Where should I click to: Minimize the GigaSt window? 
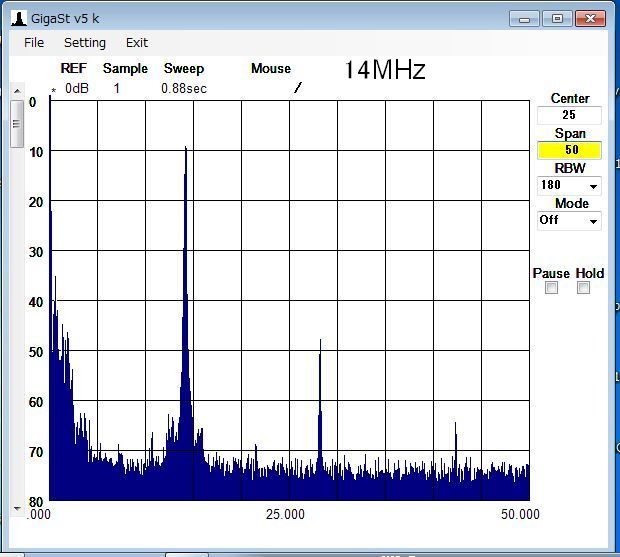524,19
